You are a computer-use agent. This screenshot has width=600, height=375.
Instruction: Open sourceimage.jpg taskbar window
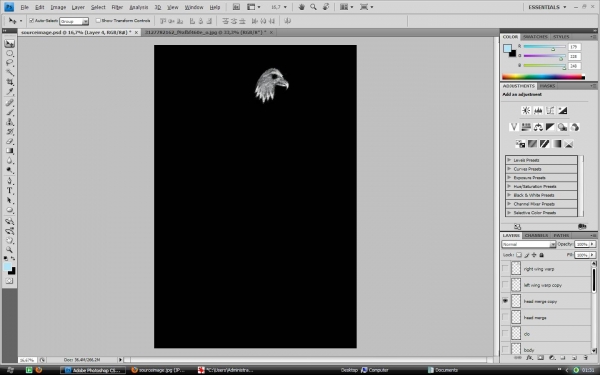159,370
